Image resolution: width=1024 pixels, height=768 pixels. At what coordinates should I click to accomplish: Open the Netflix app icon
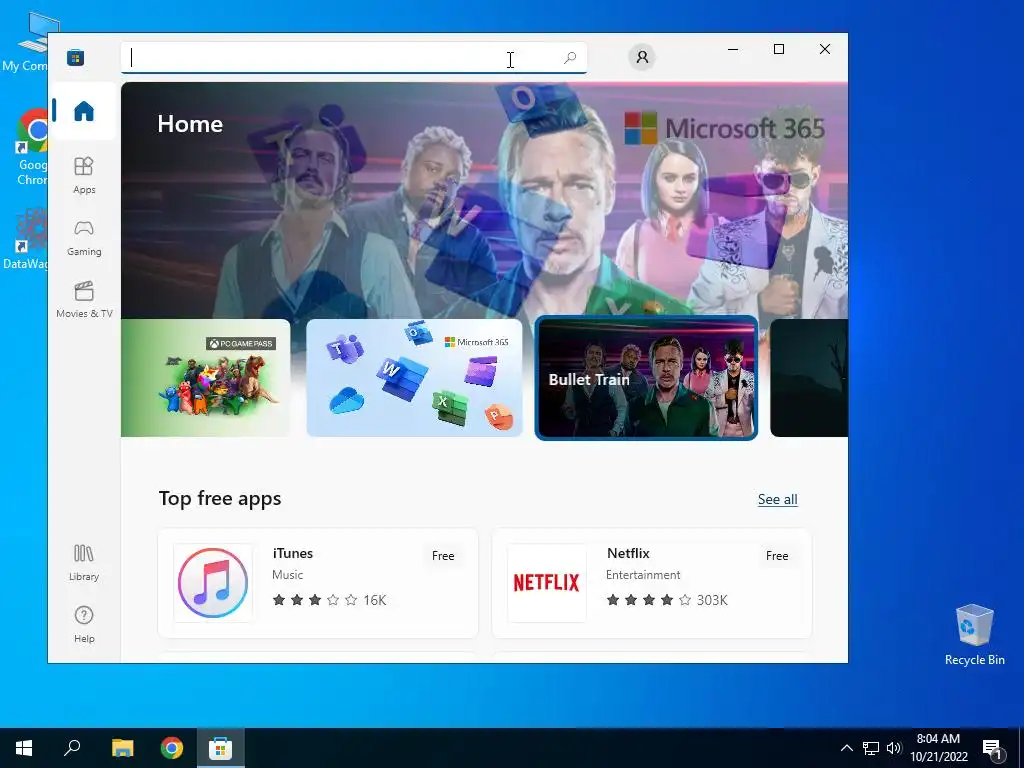tap(547, 583)
